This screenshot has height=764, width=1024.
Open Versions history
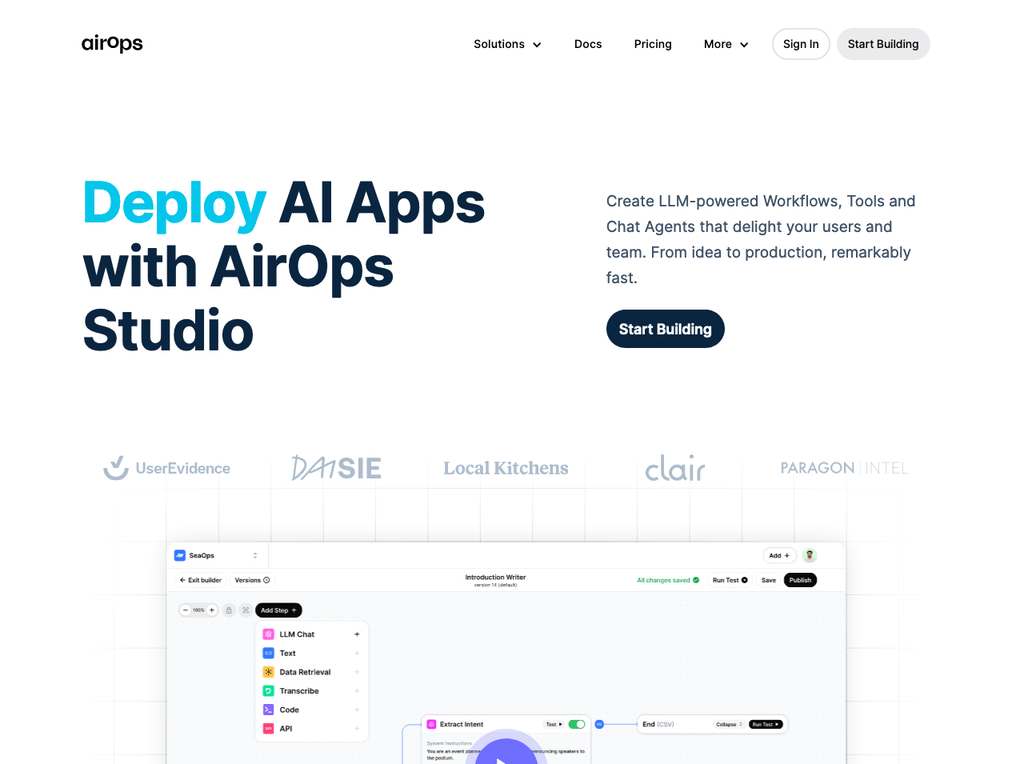252,580
